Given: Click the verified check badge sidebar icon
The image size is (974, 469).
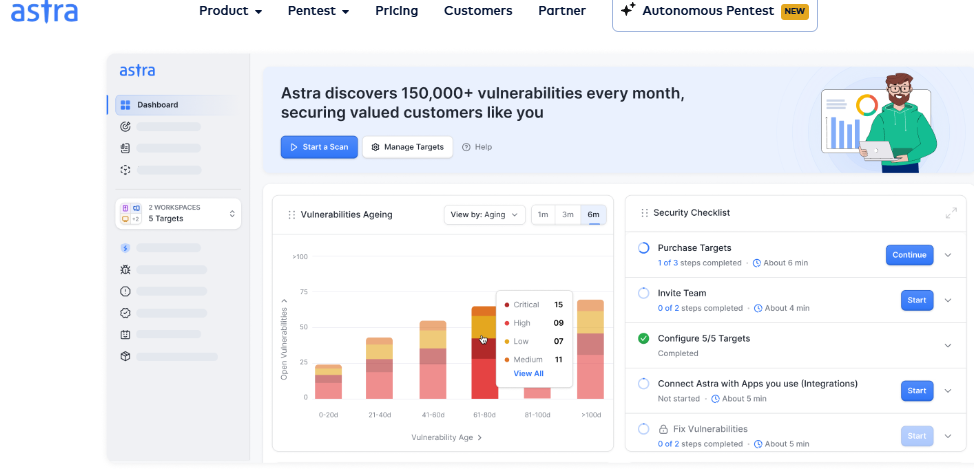Looking at the screenshot, I should click(x=125, y=313).
